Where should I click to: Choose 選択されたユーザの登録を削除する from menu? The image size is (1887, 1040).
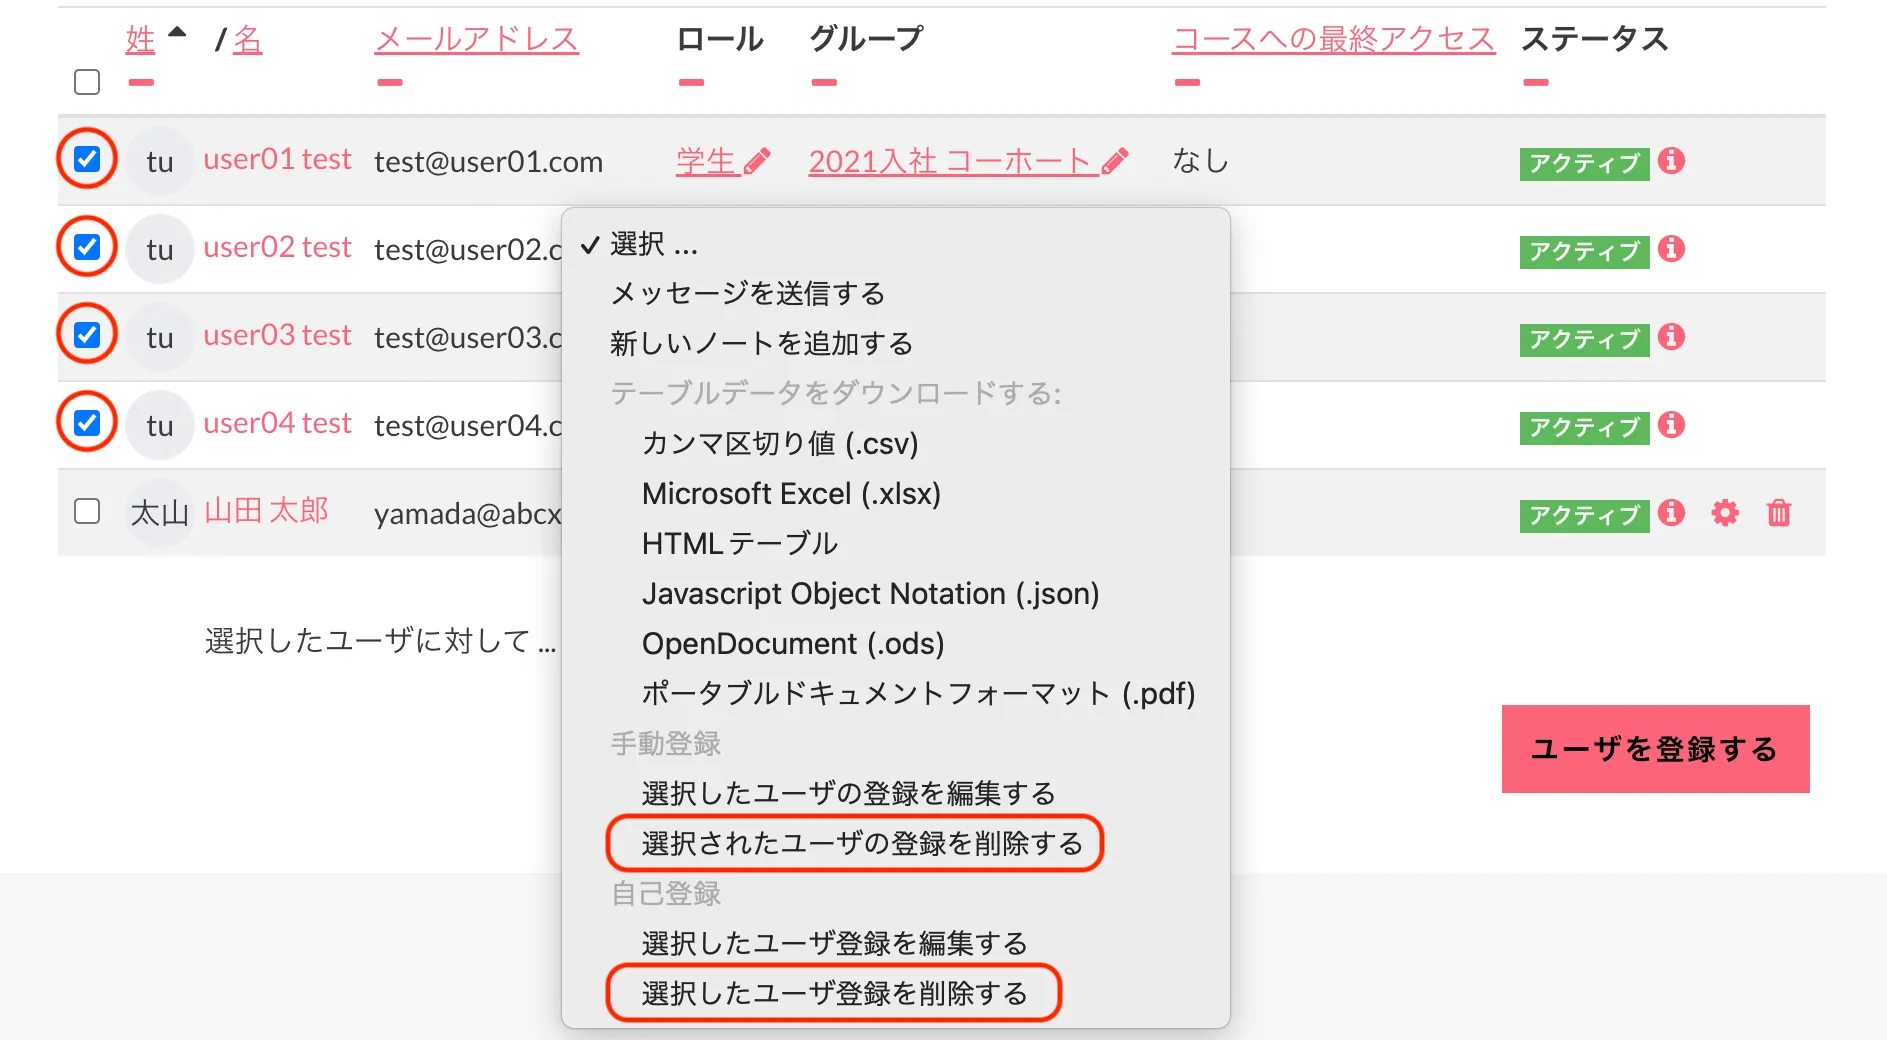(x=861, y=843)
